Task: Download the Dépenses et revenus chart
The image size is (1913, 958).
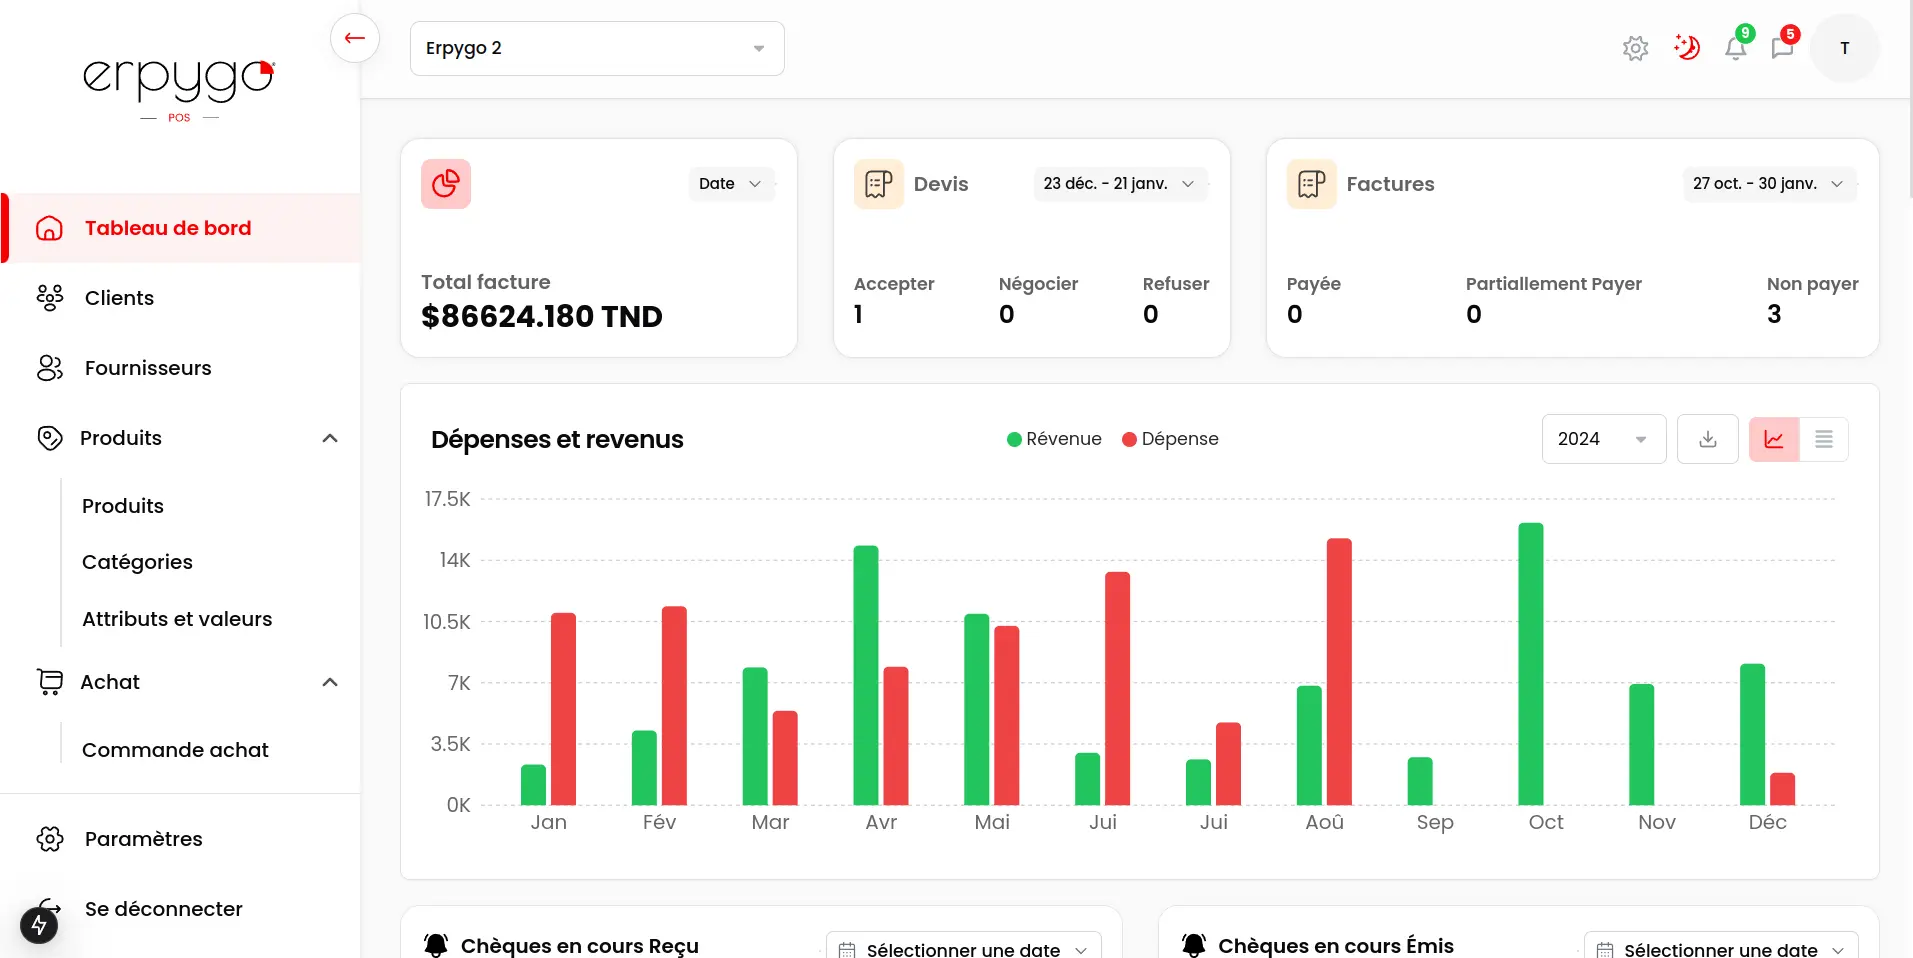Action: coord(1708,439)
